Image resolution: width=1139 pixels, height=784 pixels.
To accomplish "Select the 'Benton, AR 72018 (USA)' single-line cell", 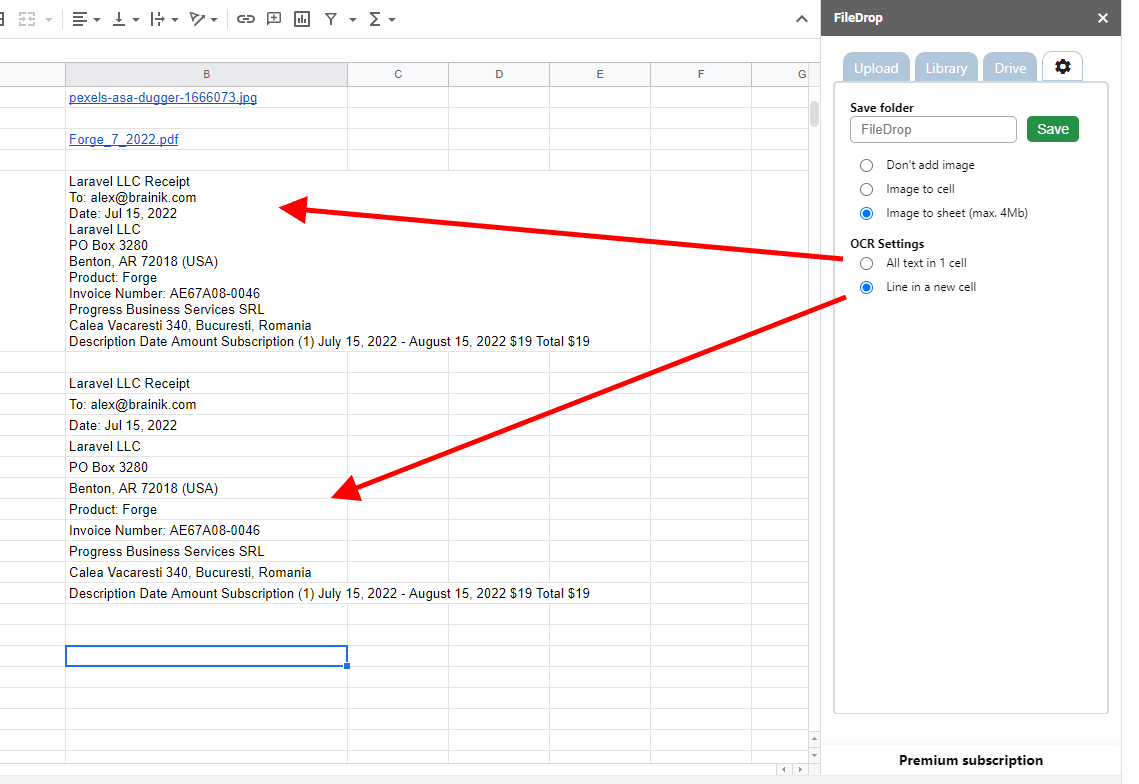I will tap(206, 489).
